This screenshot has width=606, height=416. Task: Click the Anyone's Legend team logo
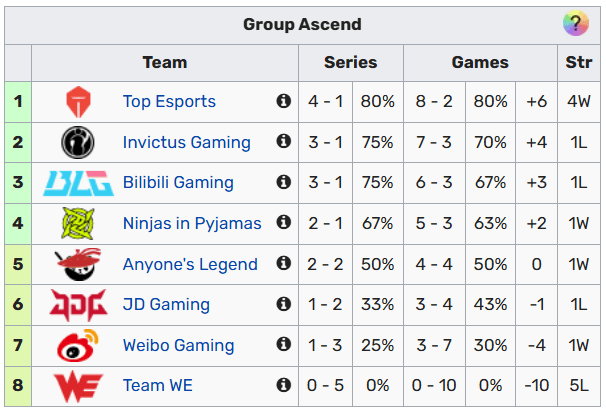[x=78, y=264]
